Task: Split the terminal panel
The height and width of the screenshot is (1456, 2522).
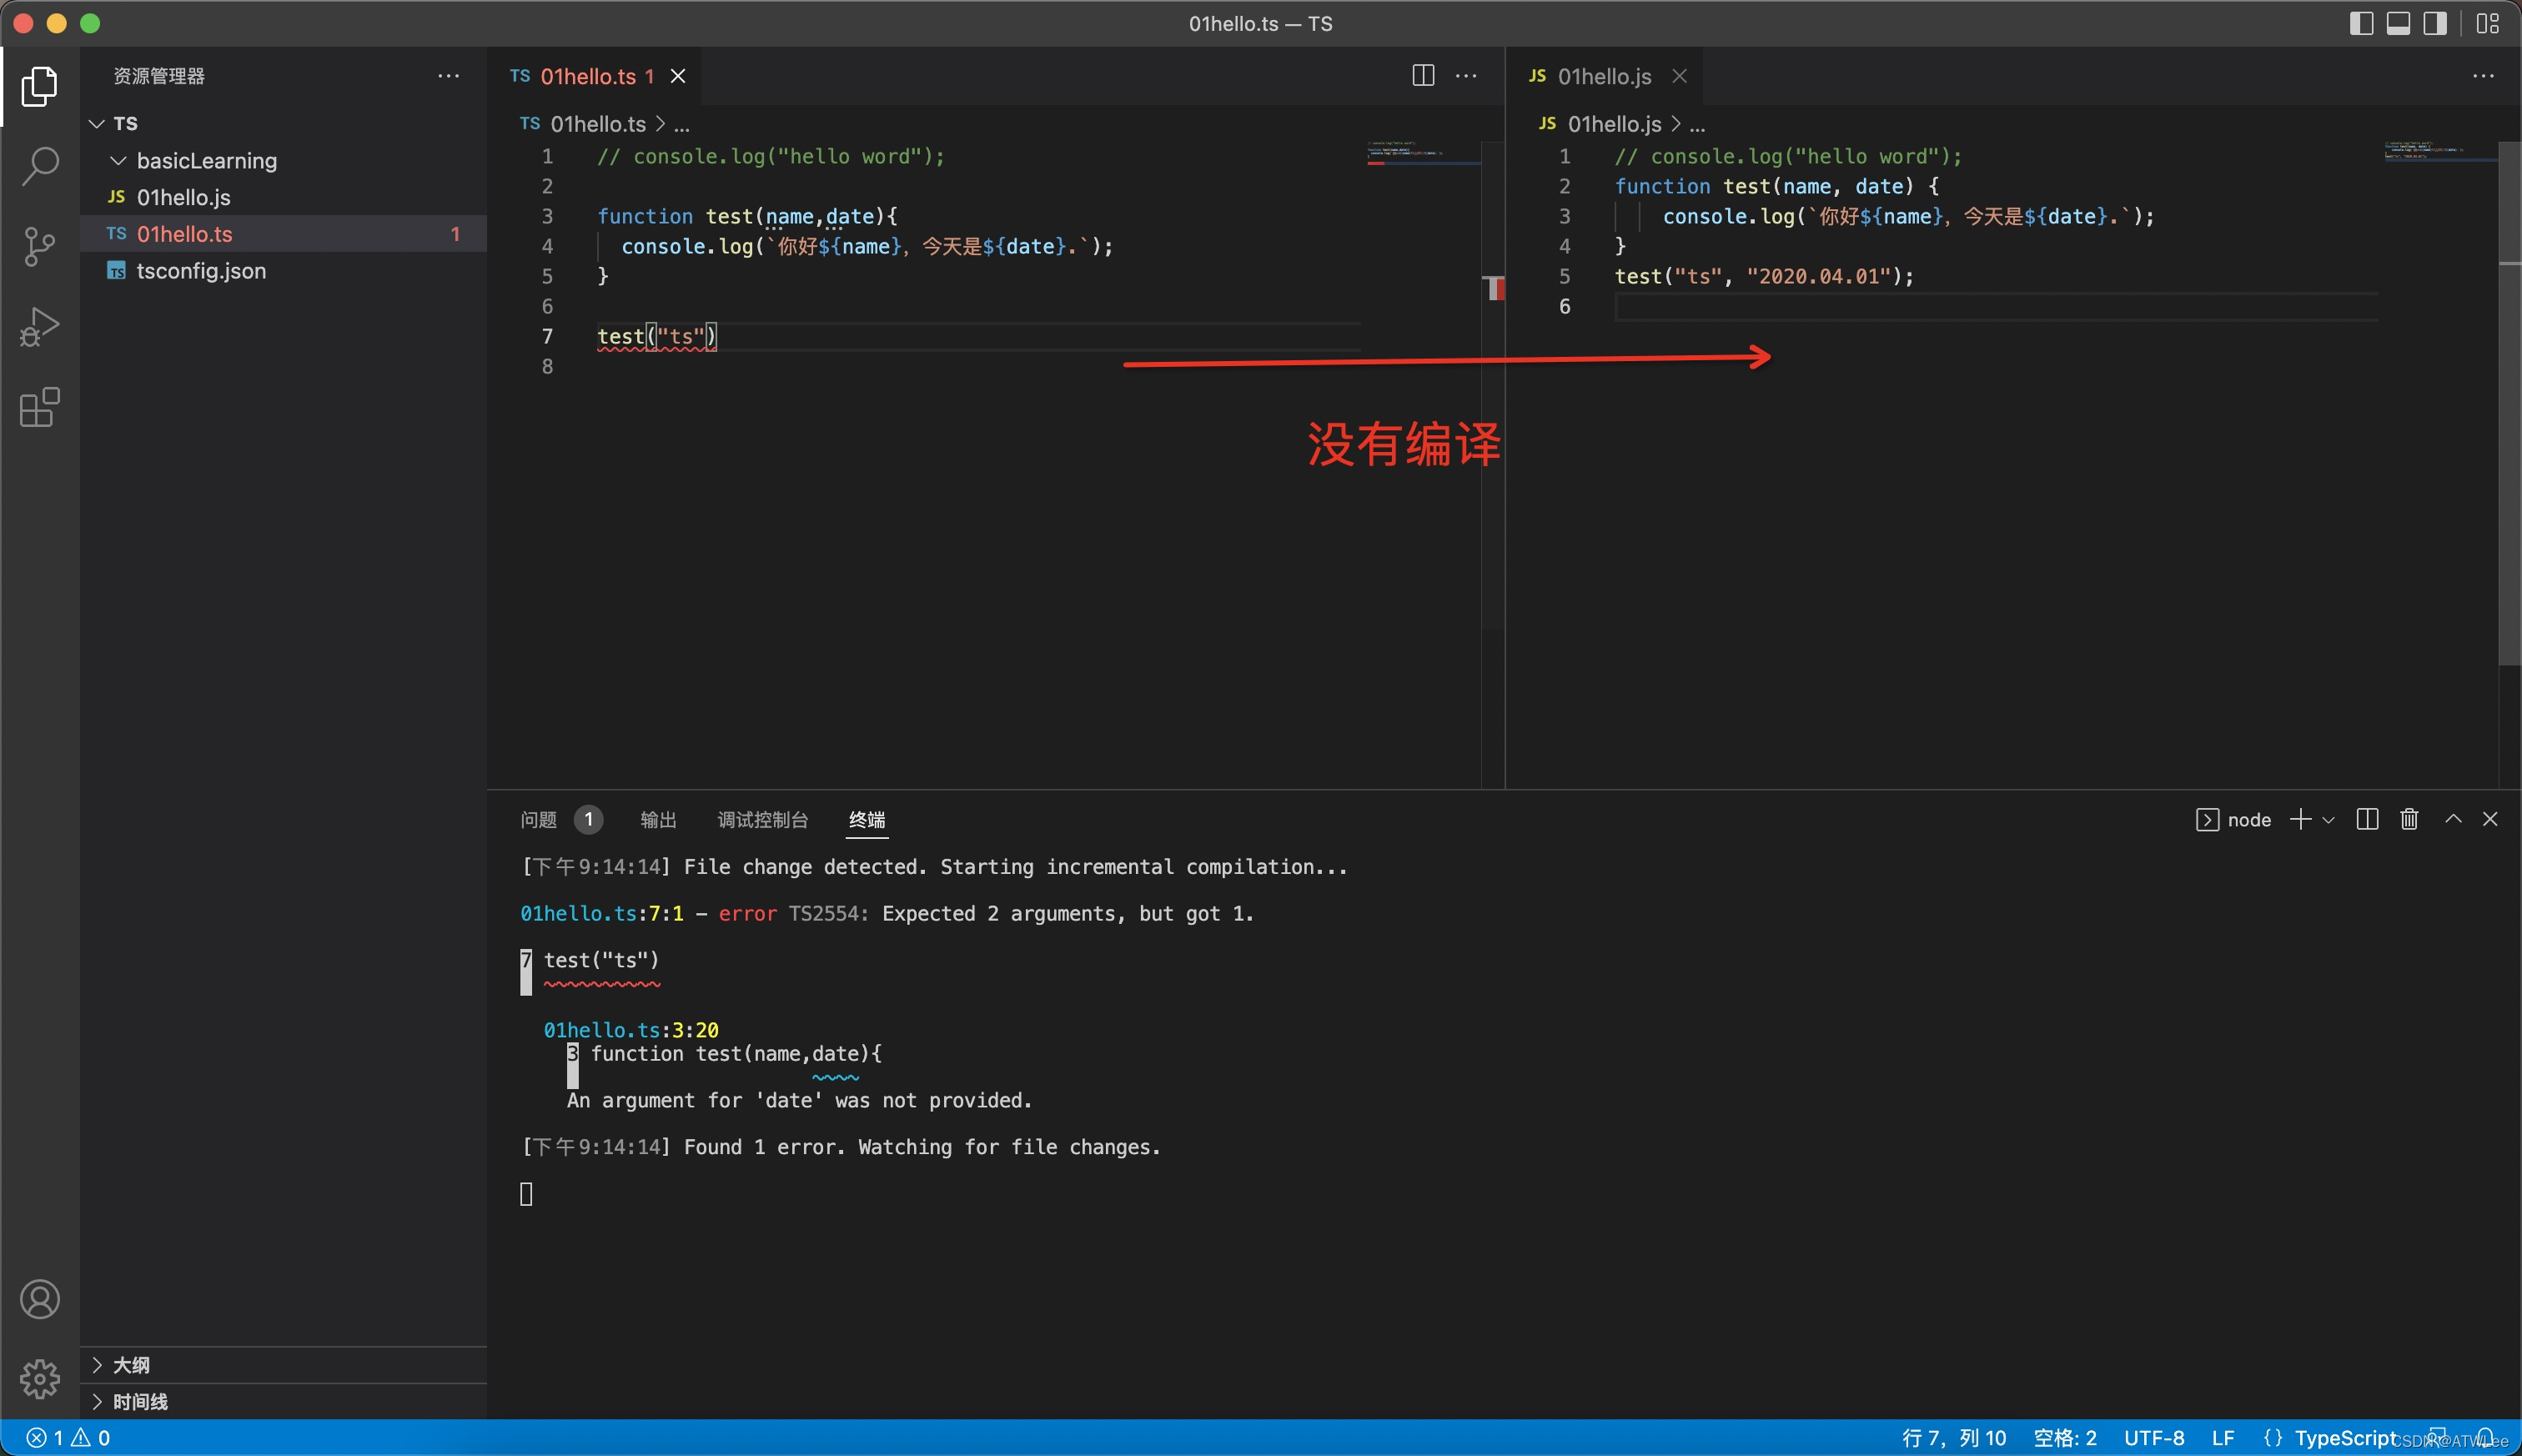Action: point(2367,819)
